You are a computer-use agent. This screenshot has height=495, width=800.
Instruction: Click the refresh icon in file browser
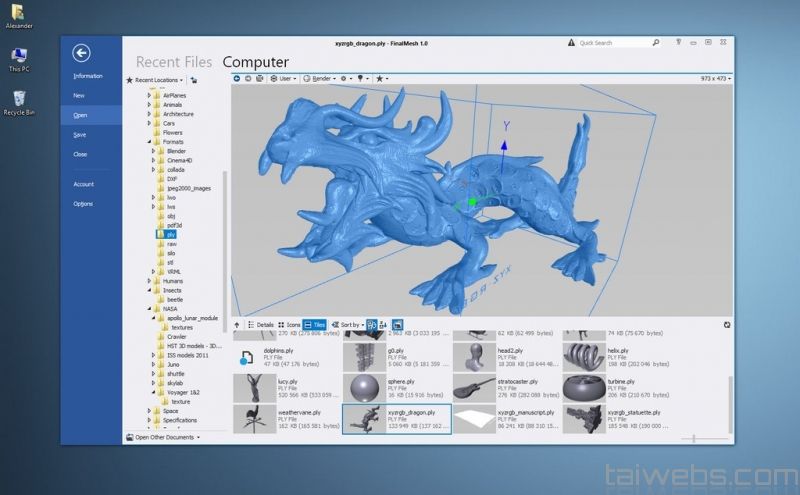click(x=727, y=324)
